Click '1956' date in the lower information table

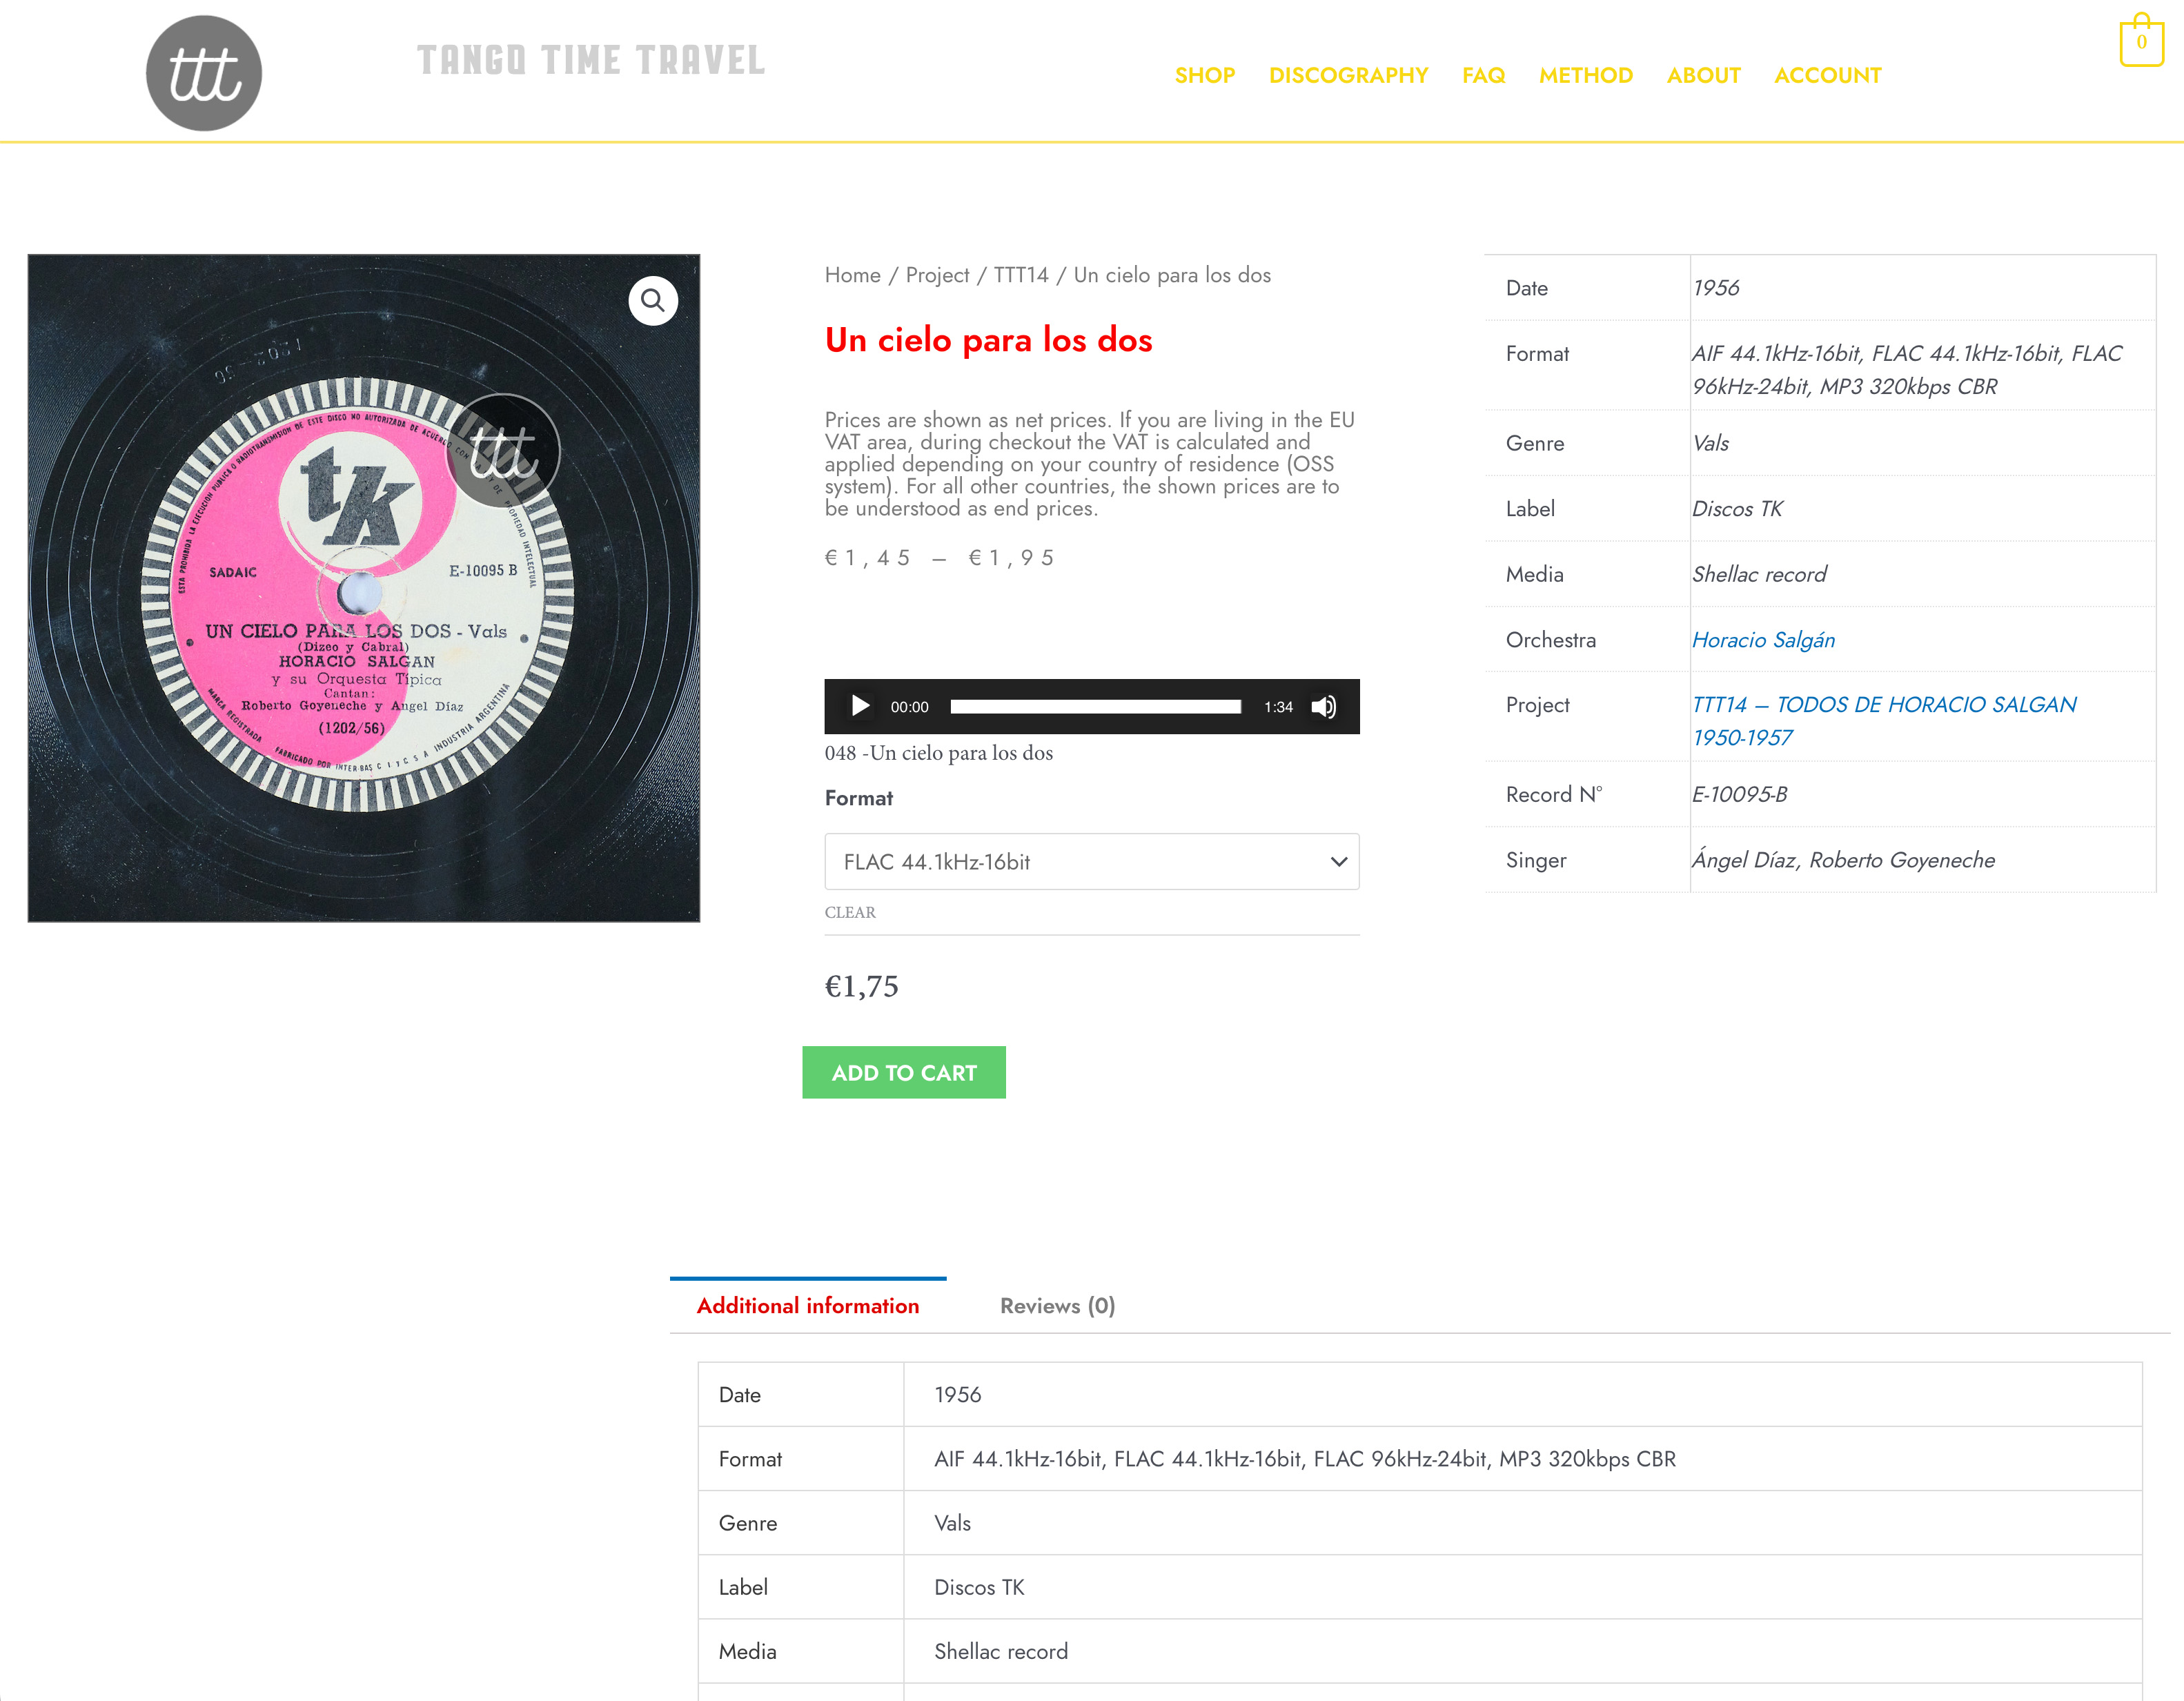coord(957,1395)
